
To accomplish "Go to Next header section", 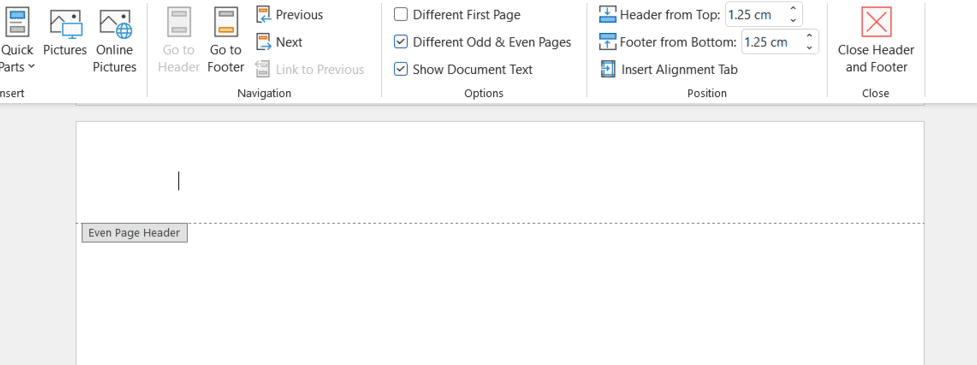I will [x=280, y=42].
